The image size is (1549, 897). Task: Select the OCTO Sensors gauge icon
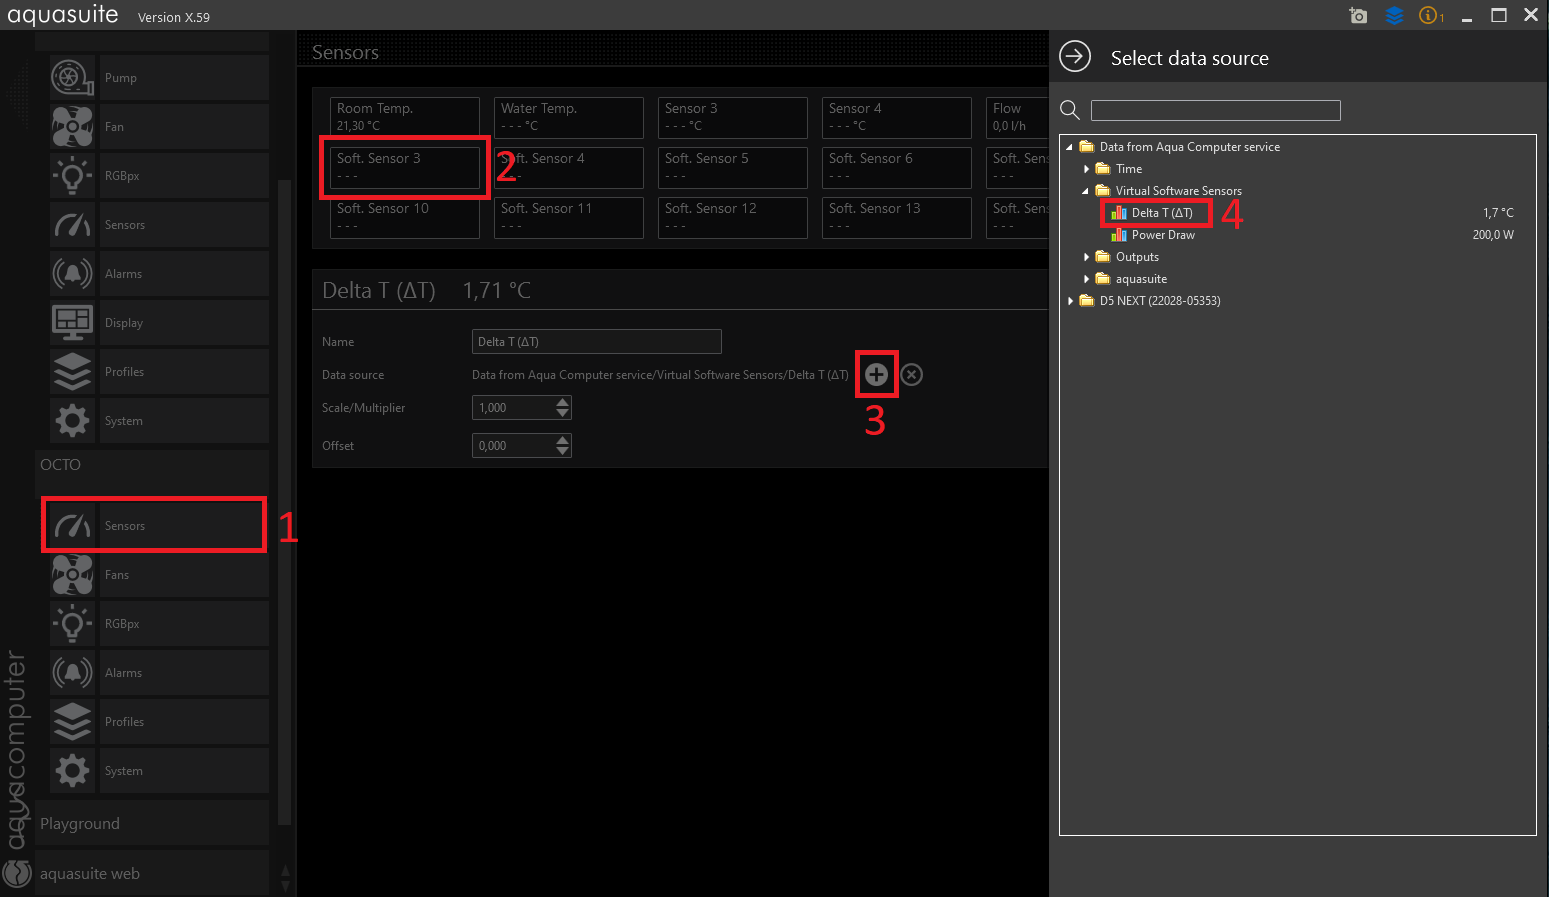[72, 525]
